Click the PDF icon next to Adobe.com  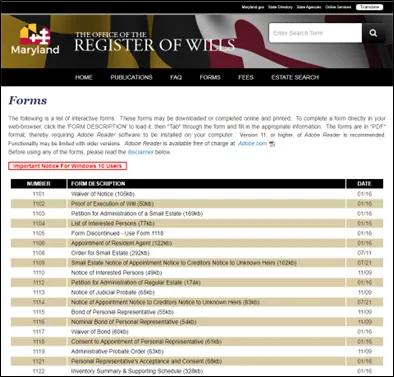272,144
